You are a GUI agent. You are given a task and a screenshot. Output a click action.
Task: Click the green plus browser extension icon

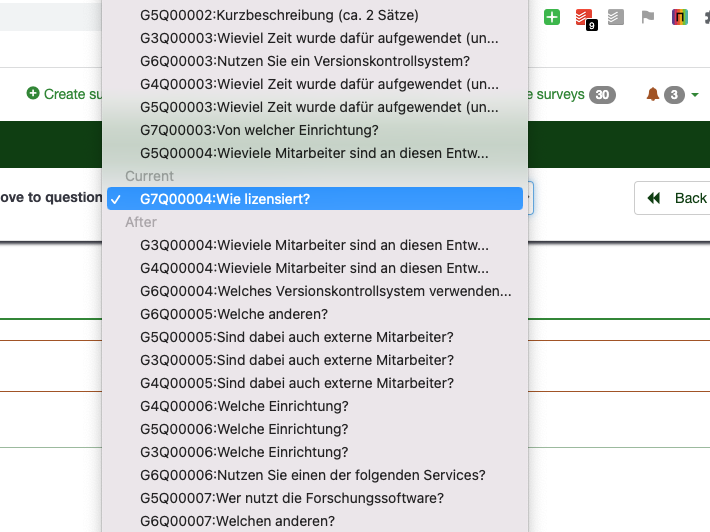(x=552, y=17)
